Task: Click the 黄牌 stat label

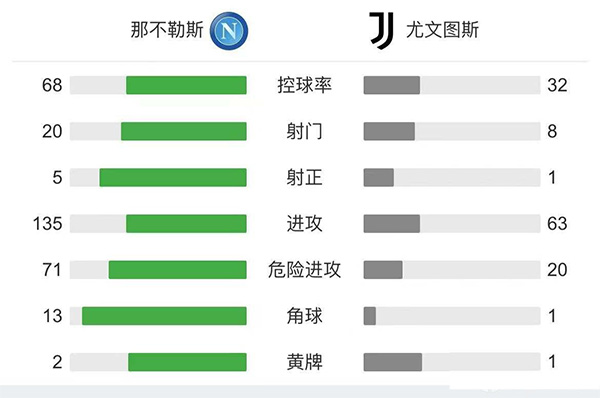Action: click(x=305, y=362)
